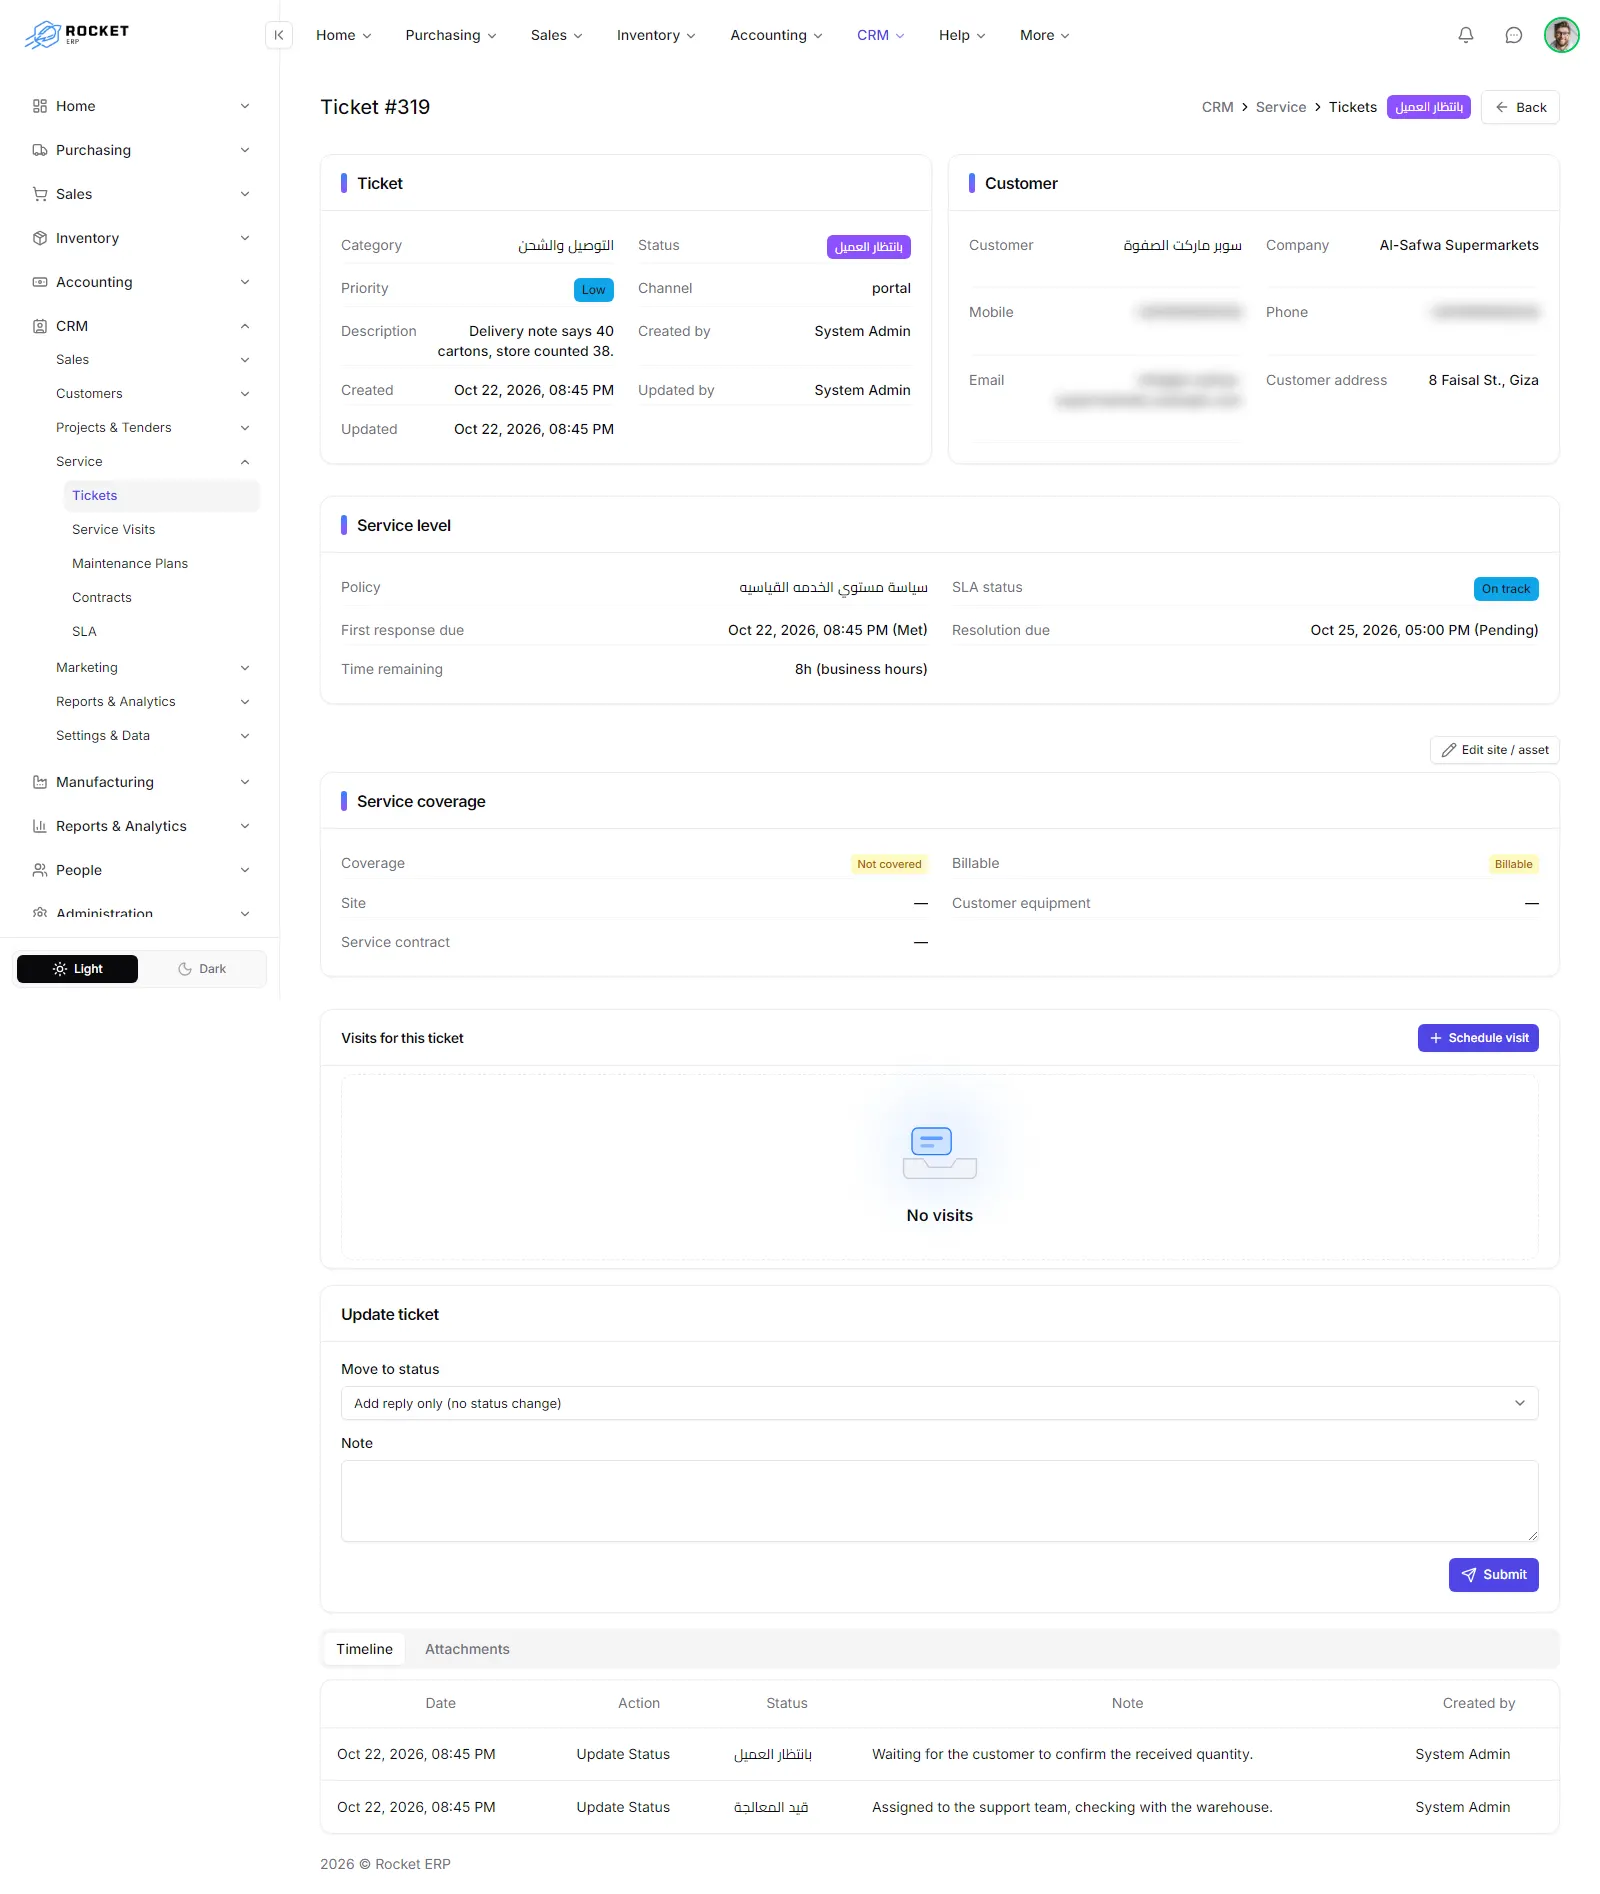Collapse the sidebar with the arrow icon

[279, 35]
